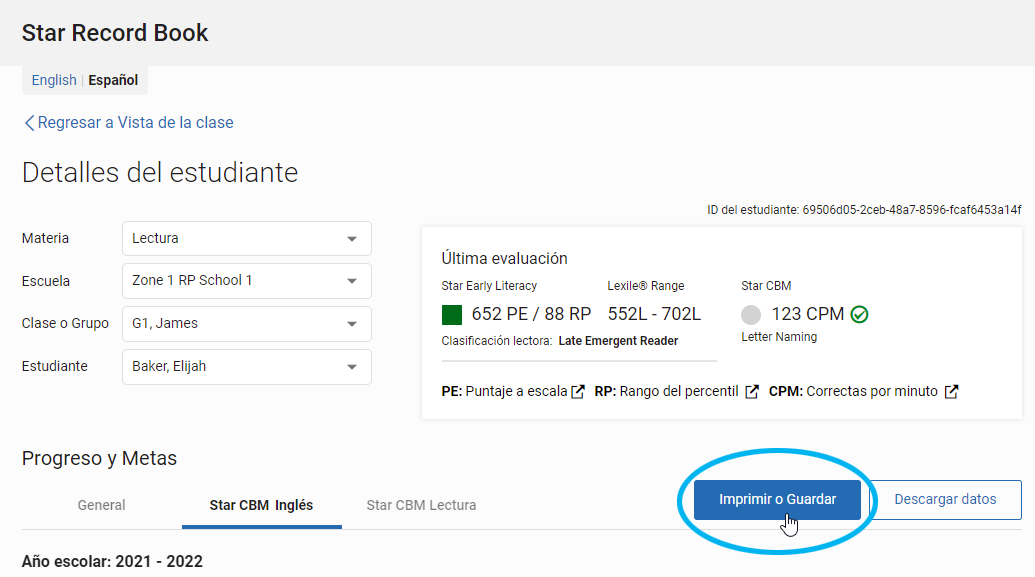This screenshot has width=1035, height=577.
Task: Click the Star Early Literacy label
Action: point(489,286)
